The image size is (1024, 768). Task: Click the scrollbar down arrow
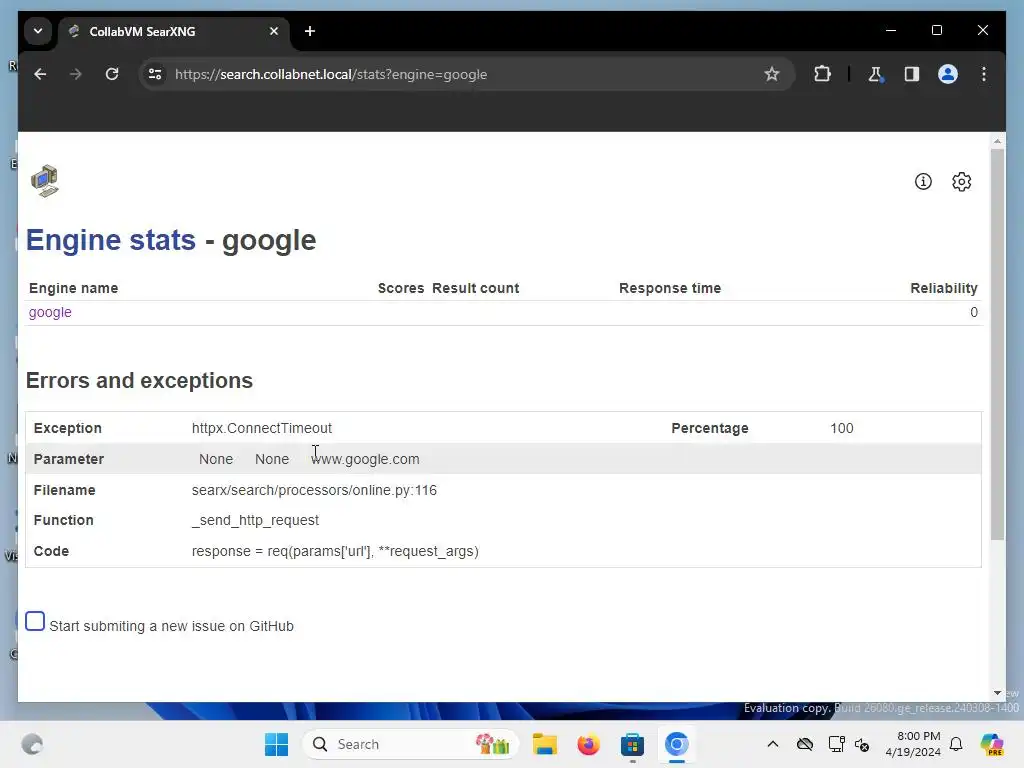(997, 693)
